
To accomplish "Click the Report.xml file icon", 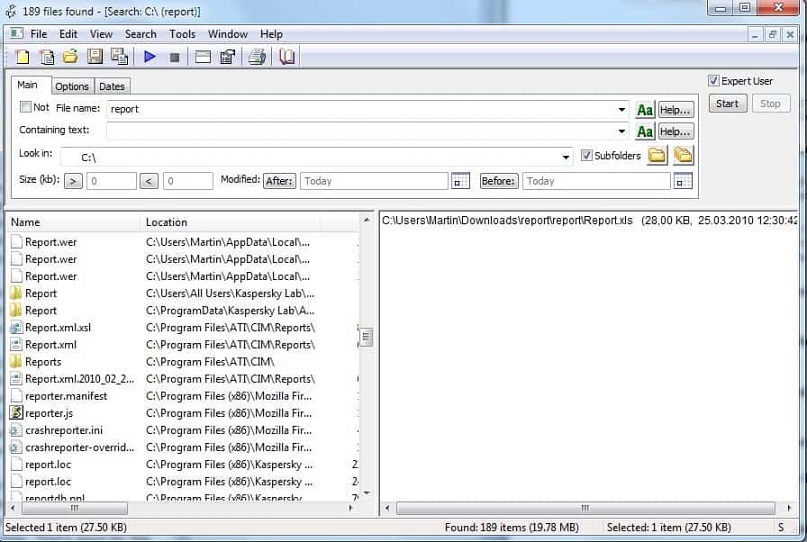I will point(16,344).
